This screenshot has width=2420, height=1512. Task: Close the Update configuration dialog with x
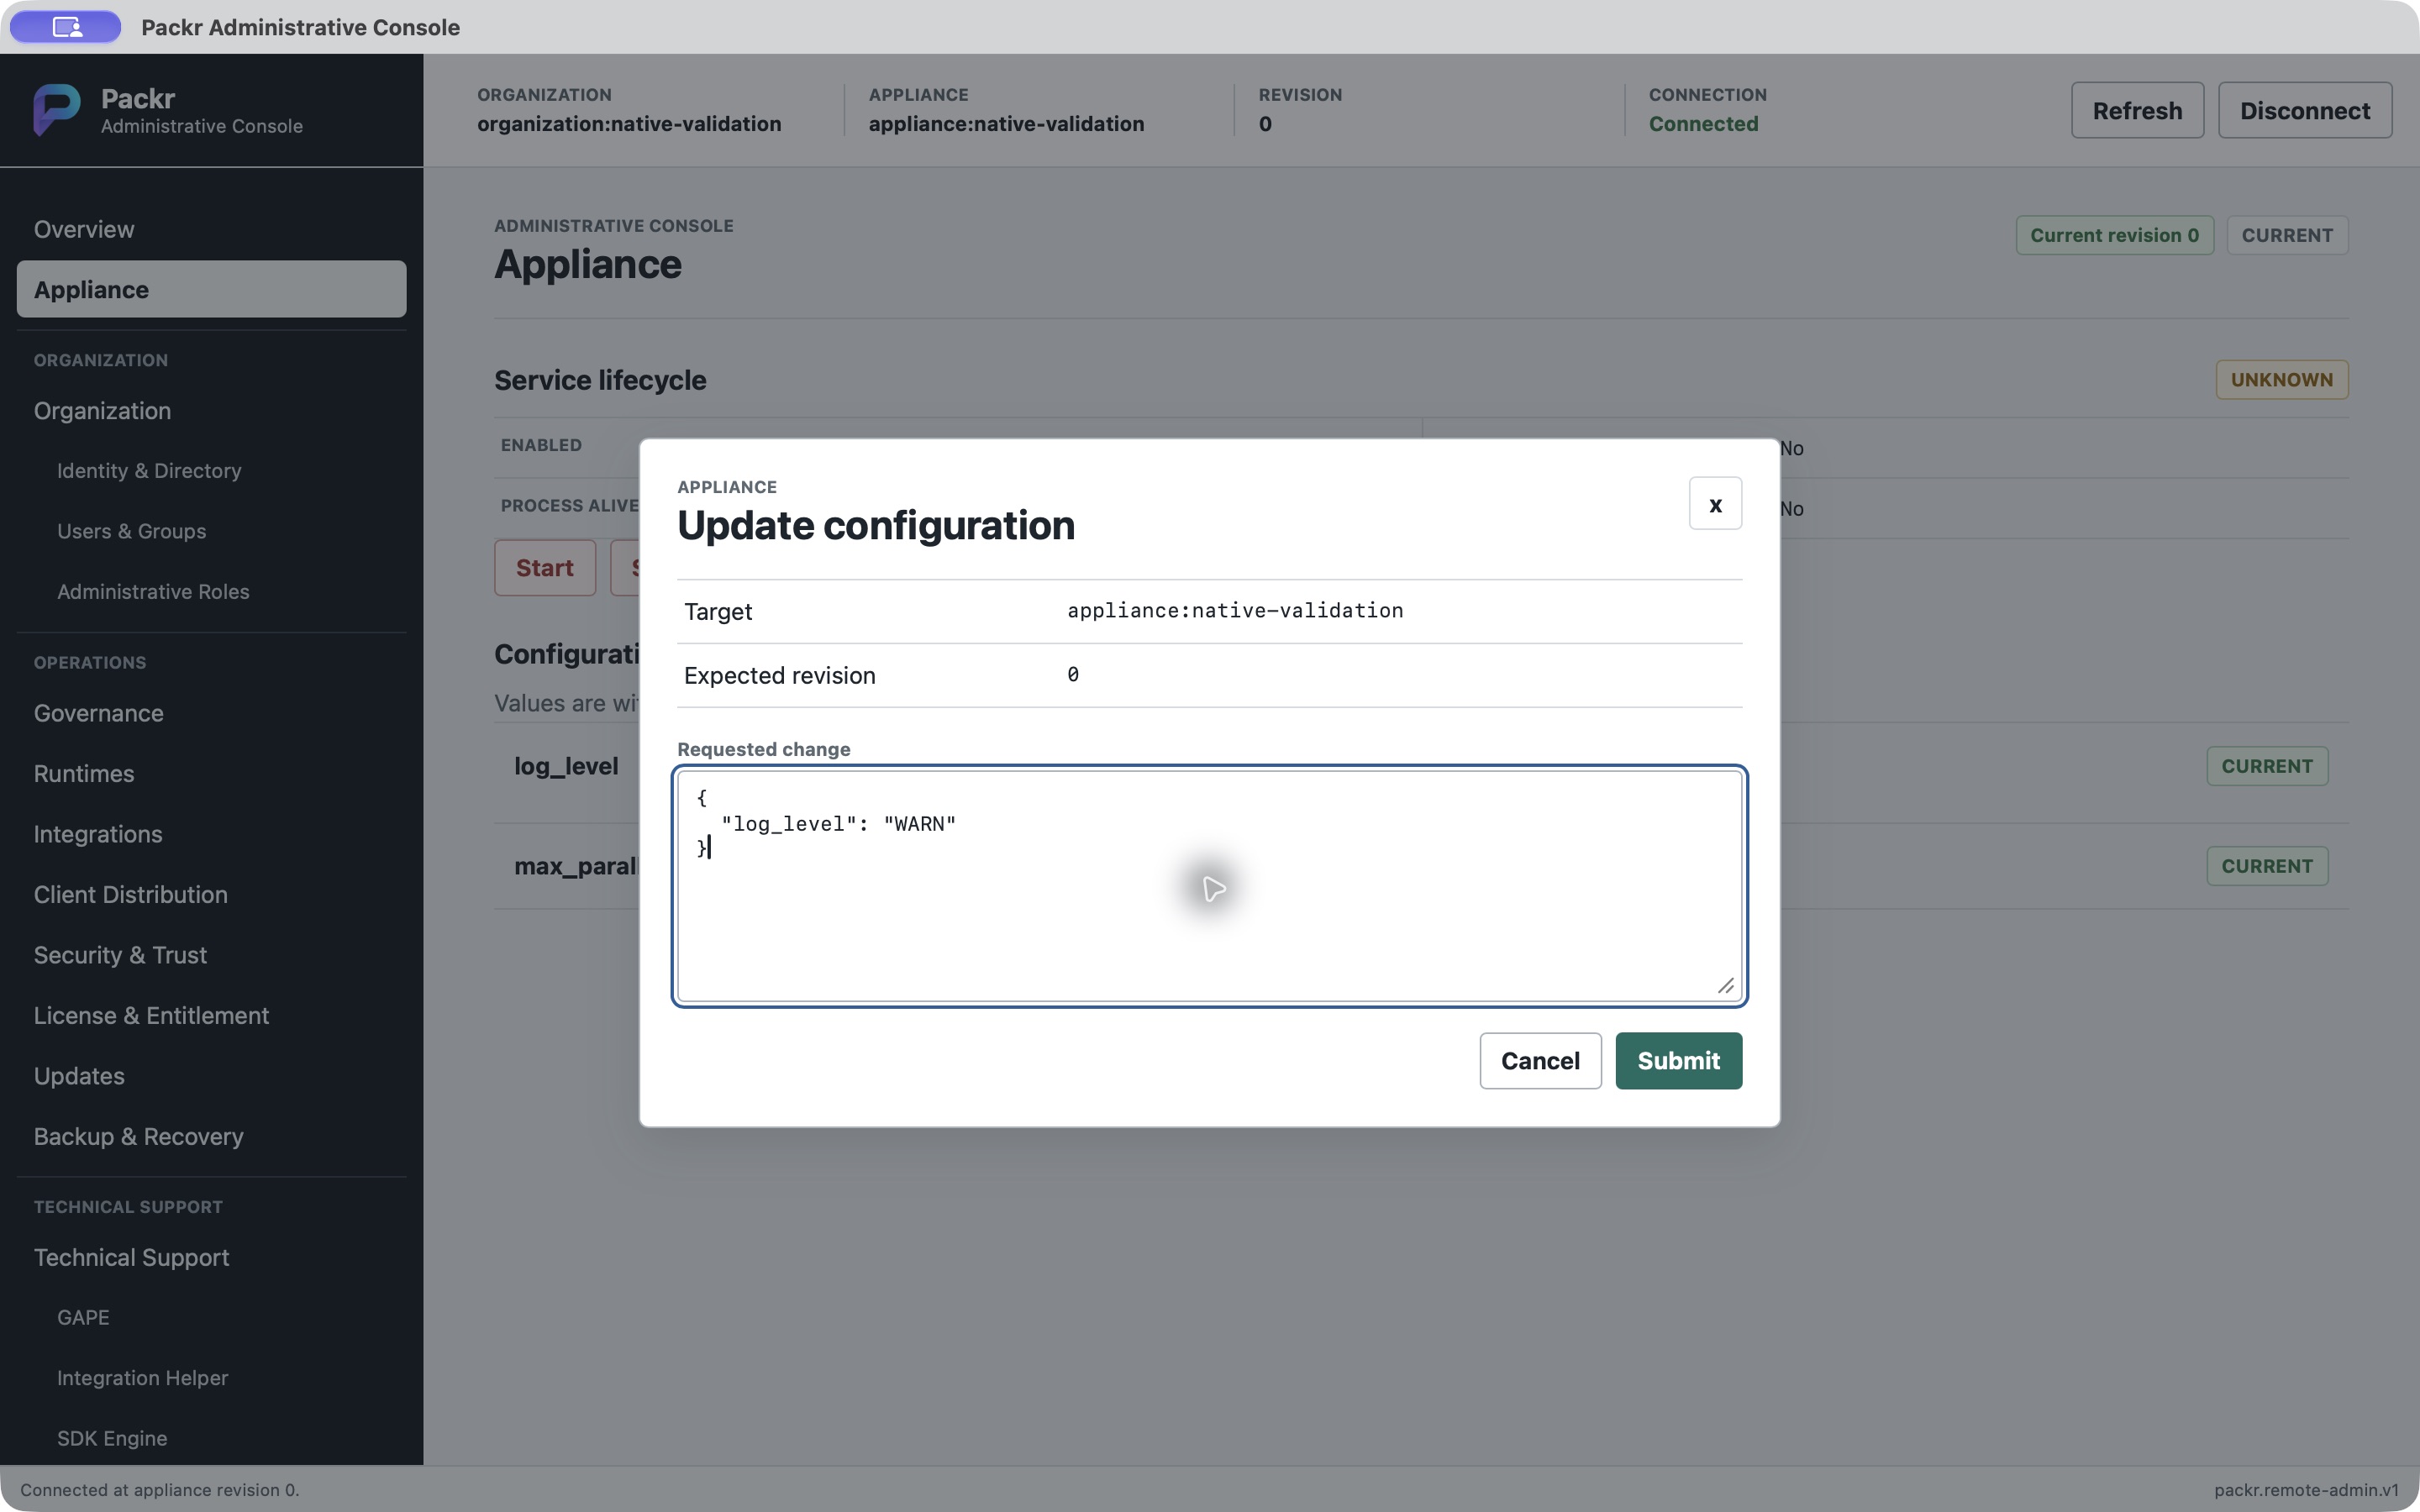pyautogui.click(x=1715, y=504)
